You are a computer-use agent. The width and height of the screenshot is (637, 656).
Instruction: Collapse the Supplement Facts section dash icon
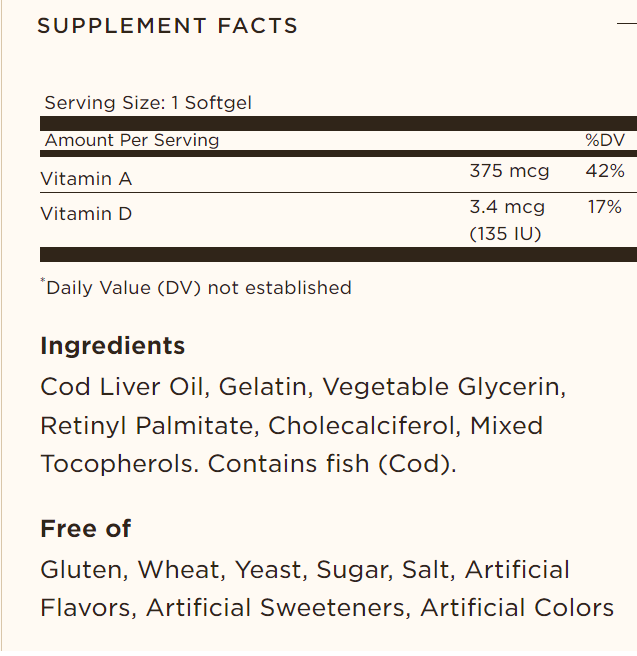coord(626,25)
